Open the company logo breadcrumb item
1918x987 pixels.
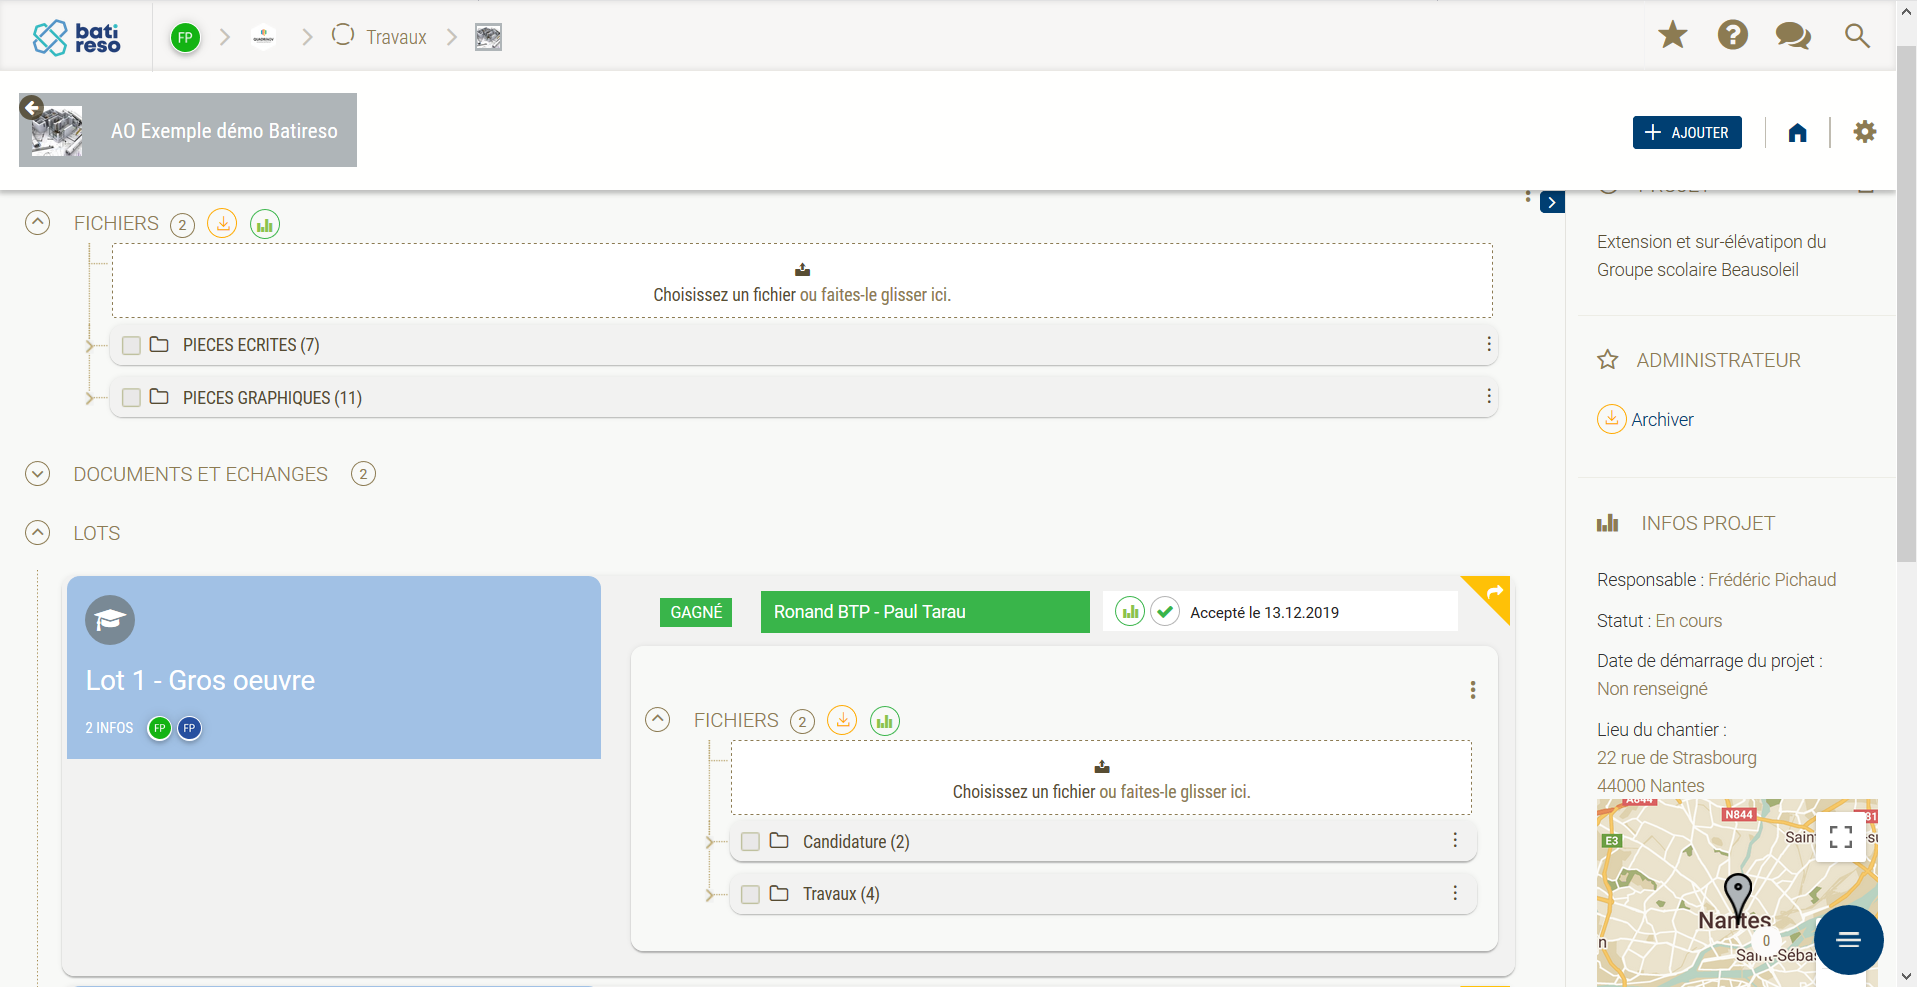tap(264, 37)
